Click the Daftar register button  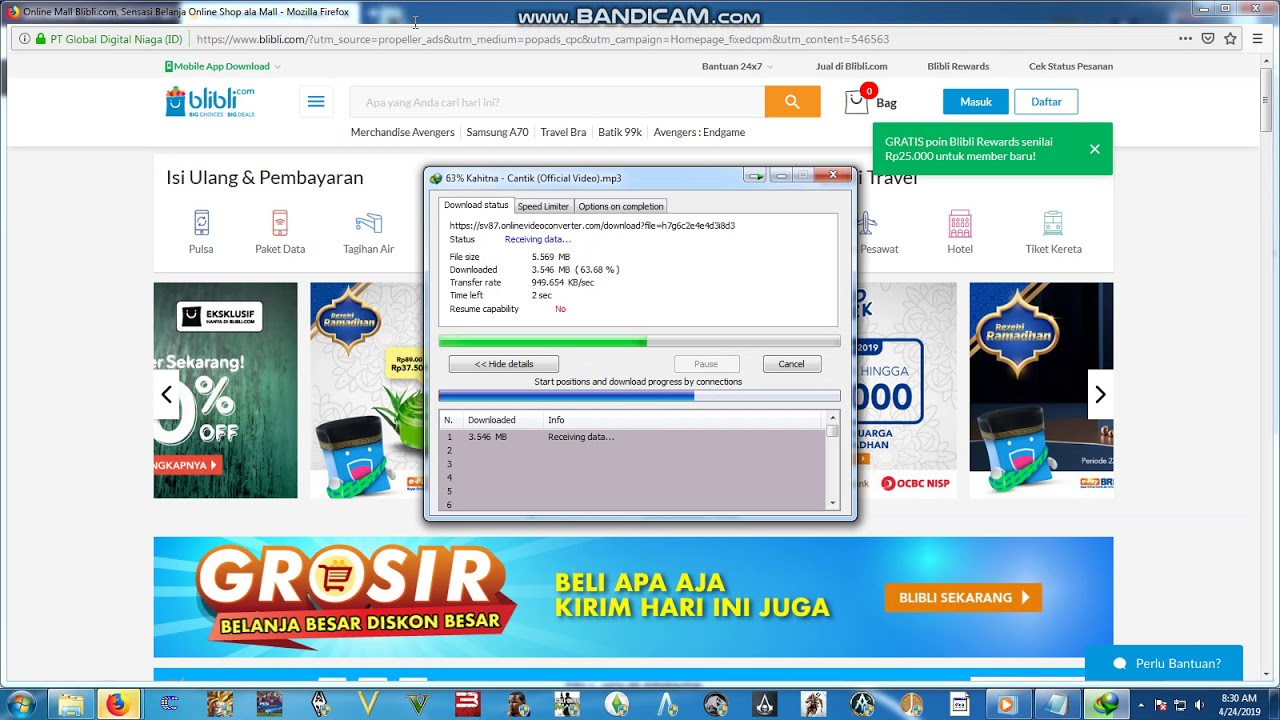(1046, 102)
